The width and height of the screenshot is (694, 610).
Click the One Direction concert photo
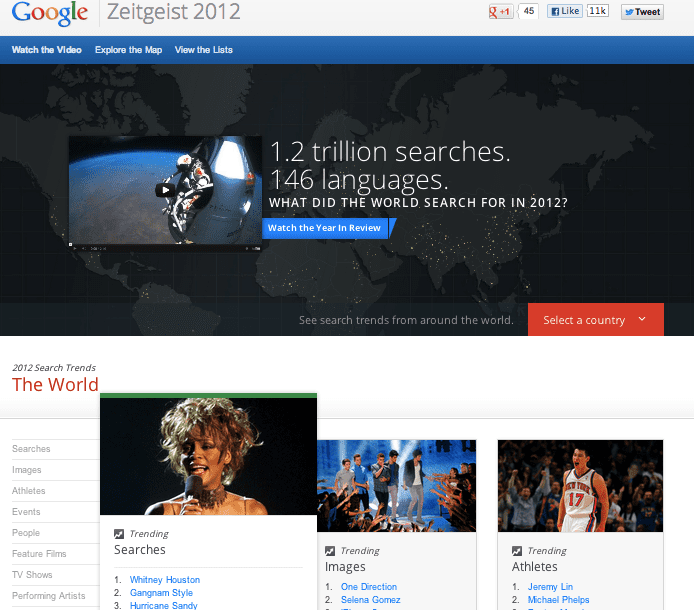tap(397, 486)
